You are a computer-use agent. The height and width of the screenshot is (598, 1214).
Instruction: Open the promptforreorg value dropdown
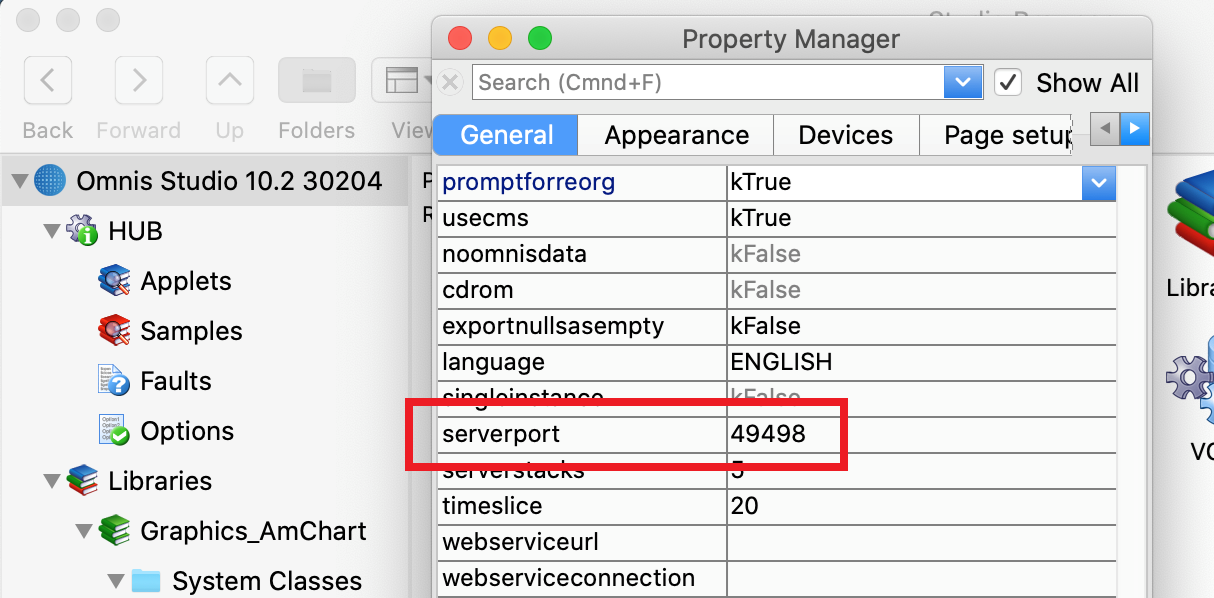tap(1098, 182)
